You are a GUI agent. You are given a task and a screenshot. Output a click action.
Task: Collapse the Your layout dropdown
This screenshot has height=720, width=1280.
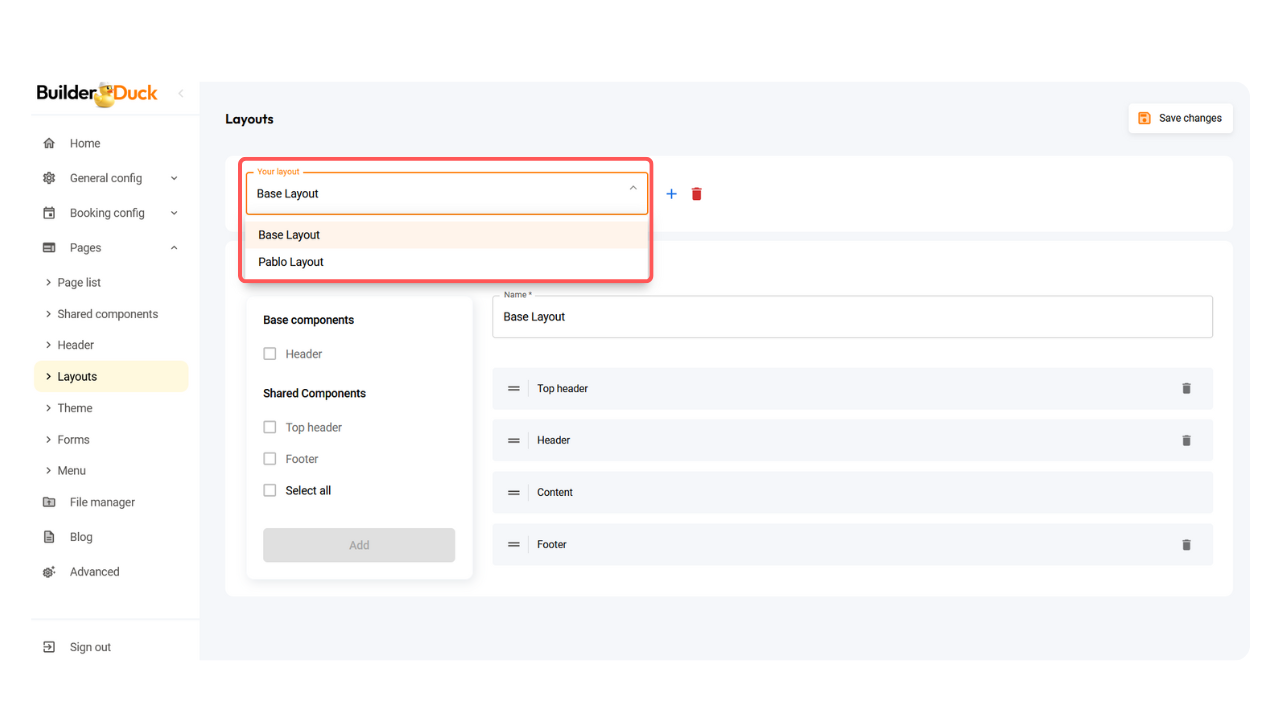click(x=632, y=188)
